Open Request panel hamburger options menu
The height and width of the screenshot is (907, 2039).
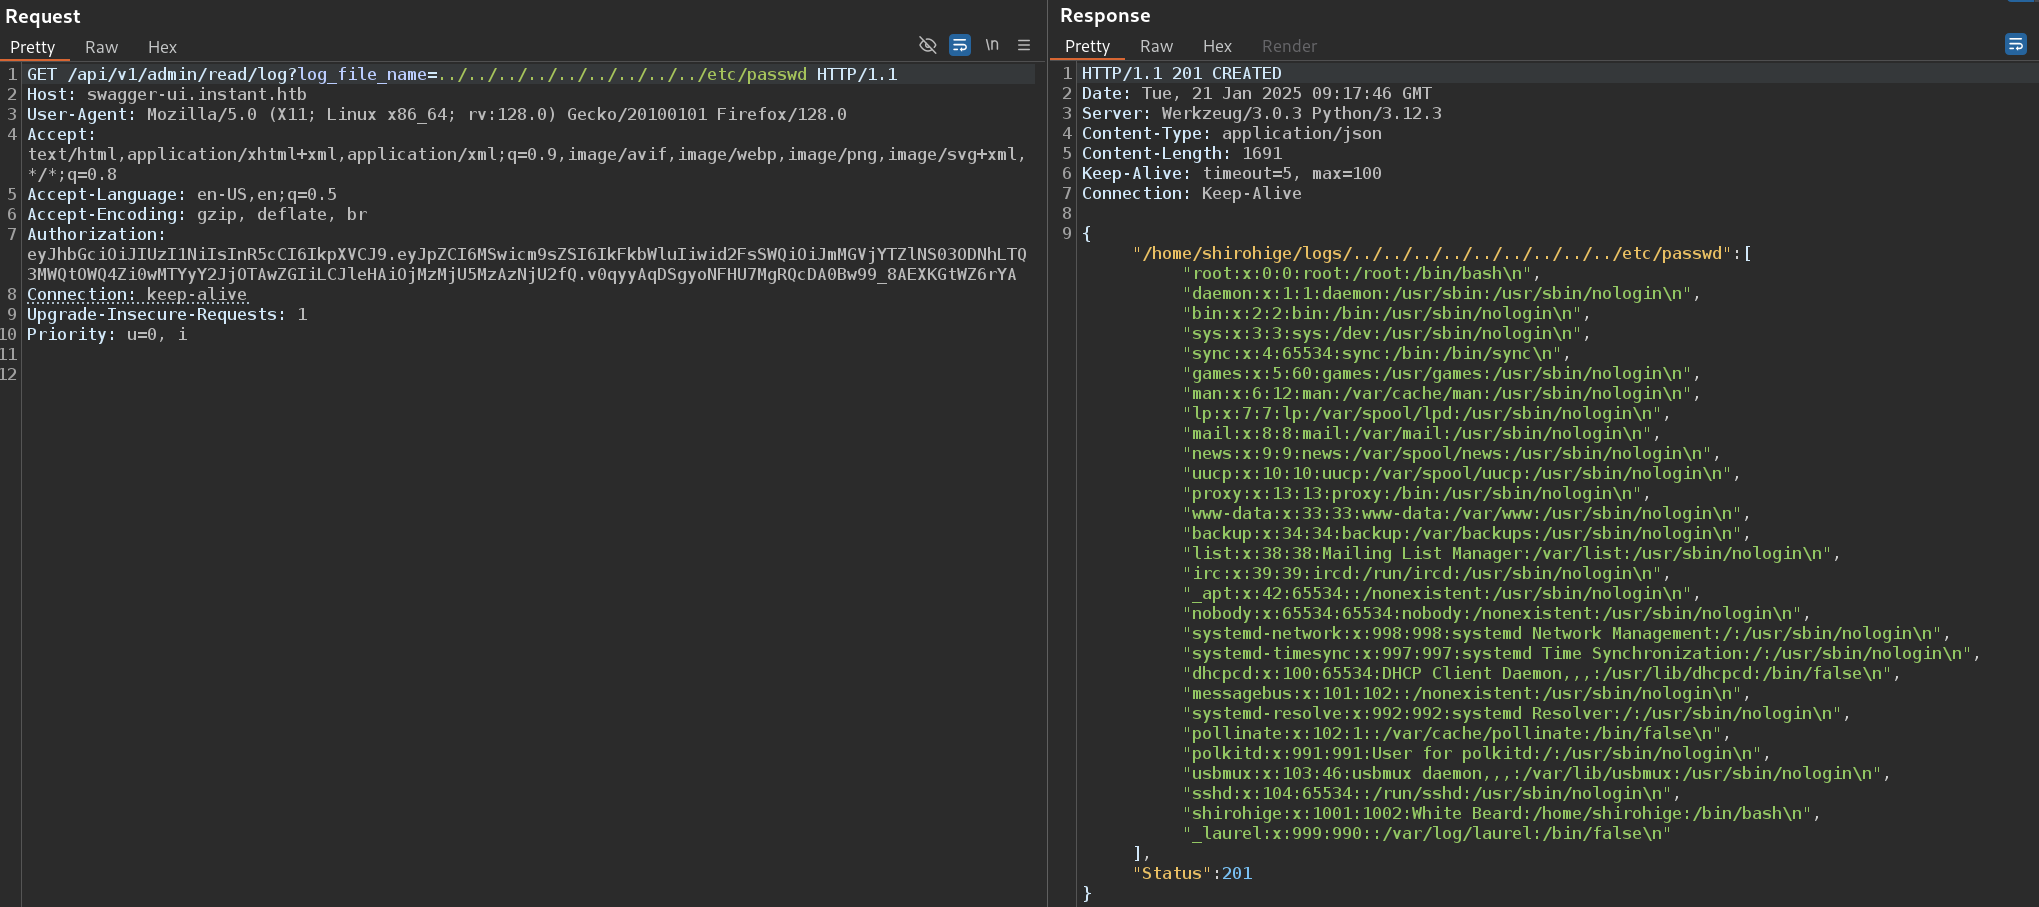click(x=1024, y=45)
